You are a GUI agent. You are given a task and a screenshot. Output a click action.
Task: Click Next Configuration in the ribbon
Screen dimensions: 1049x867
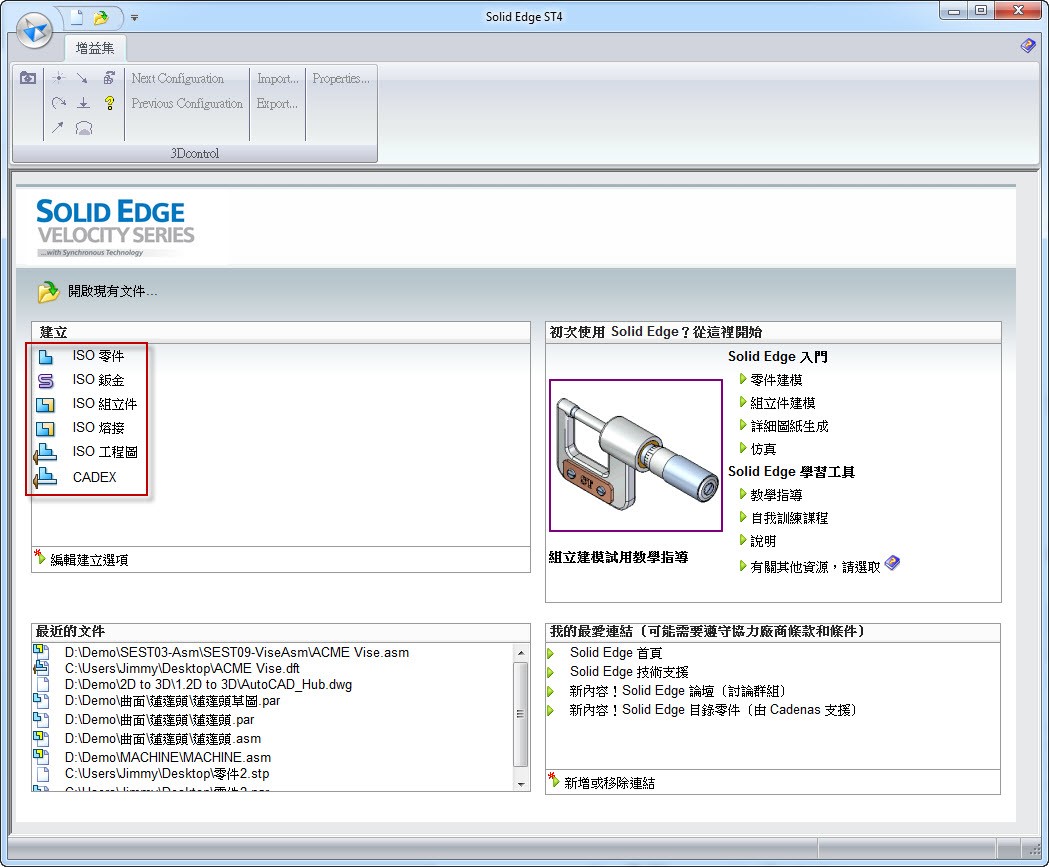pyautogui.click(x=177, y=78)
